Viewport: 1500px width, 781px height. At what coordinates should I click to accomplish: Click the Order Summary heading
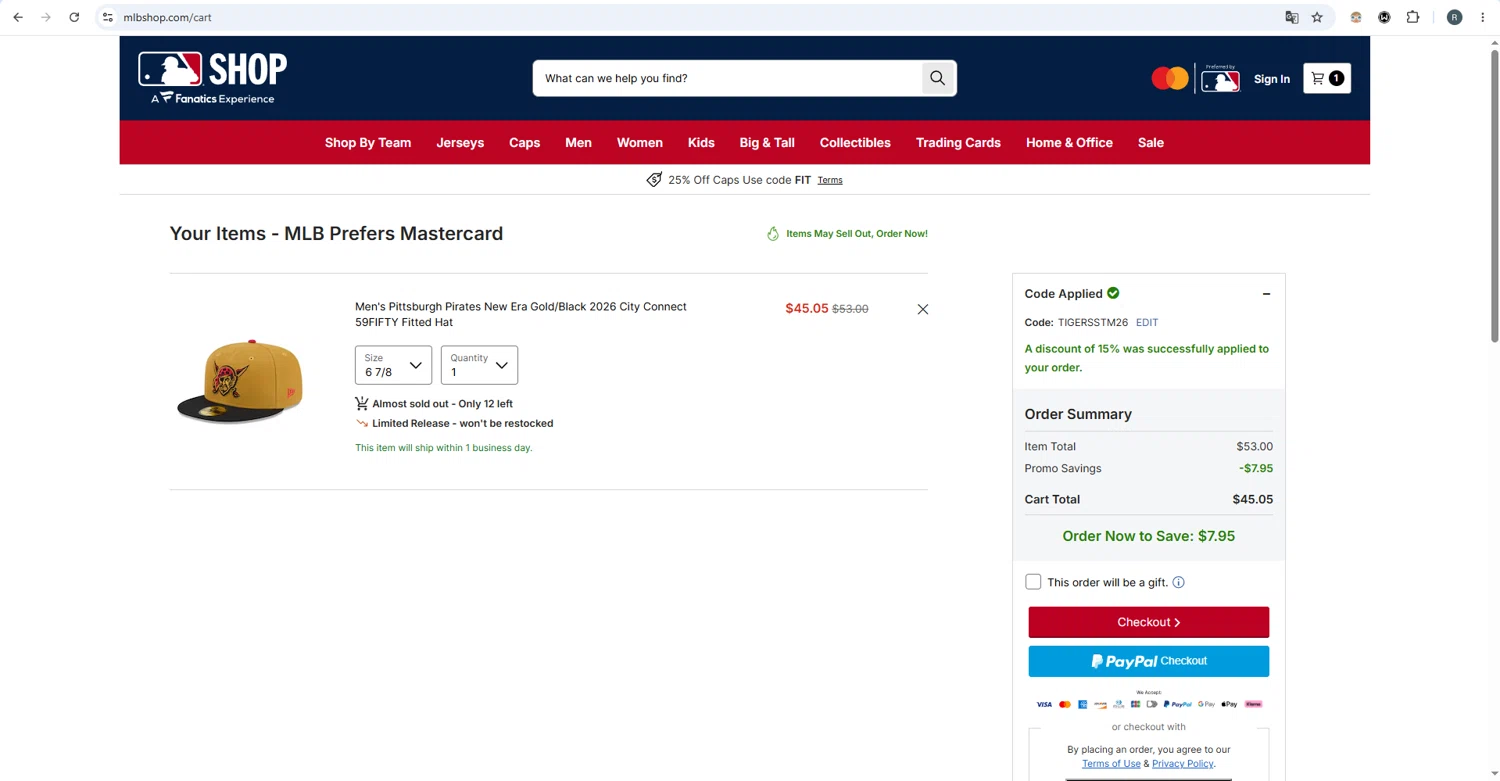tap(1078, 414)
